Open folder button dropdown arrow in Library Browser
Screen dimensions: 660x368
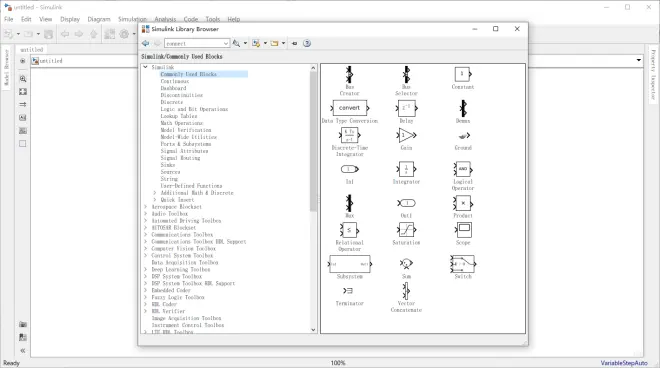(283, 43)
